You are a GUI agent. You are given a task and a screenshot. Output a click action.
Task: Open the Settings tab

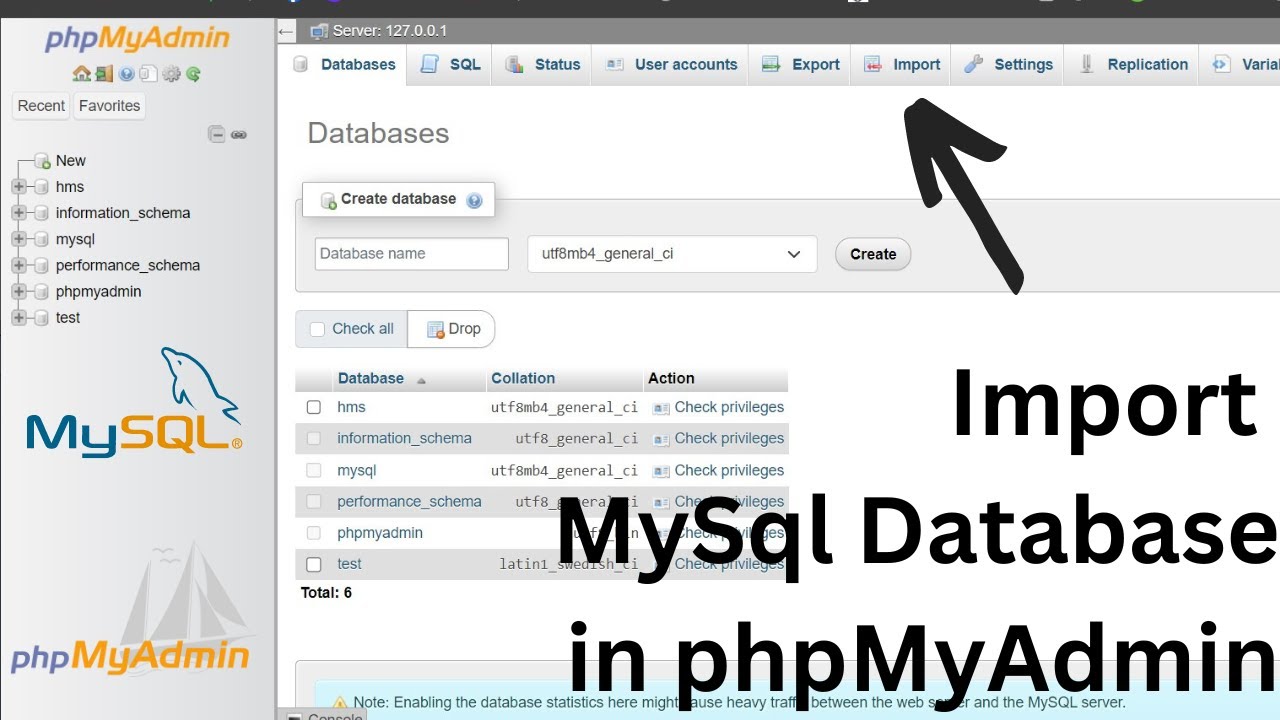coord(1008,65)
